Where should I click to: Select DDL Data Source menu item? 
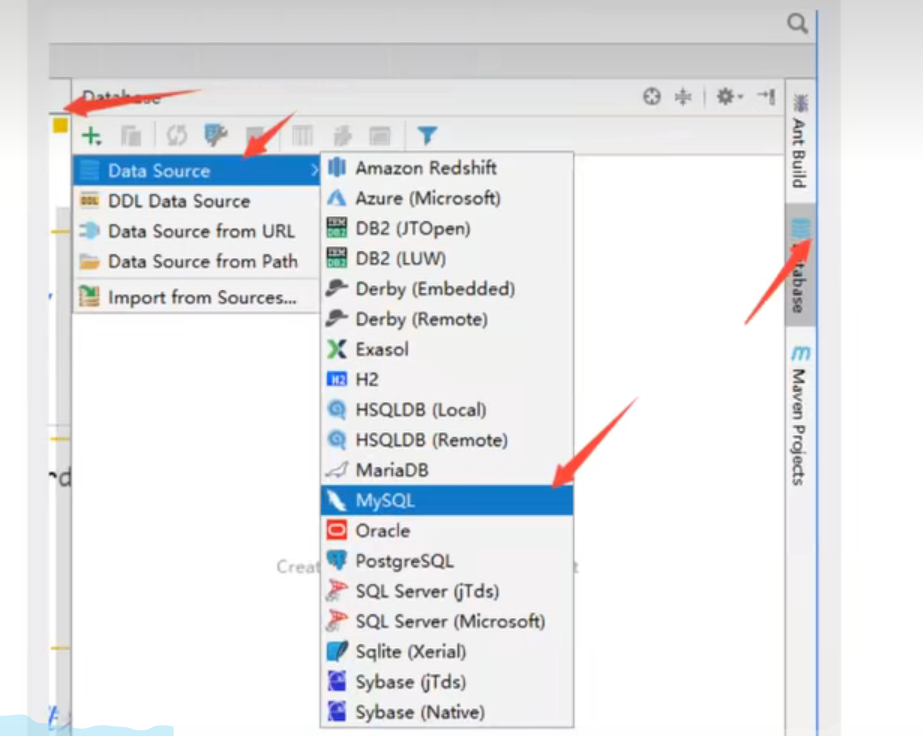(x=197, y=201)
